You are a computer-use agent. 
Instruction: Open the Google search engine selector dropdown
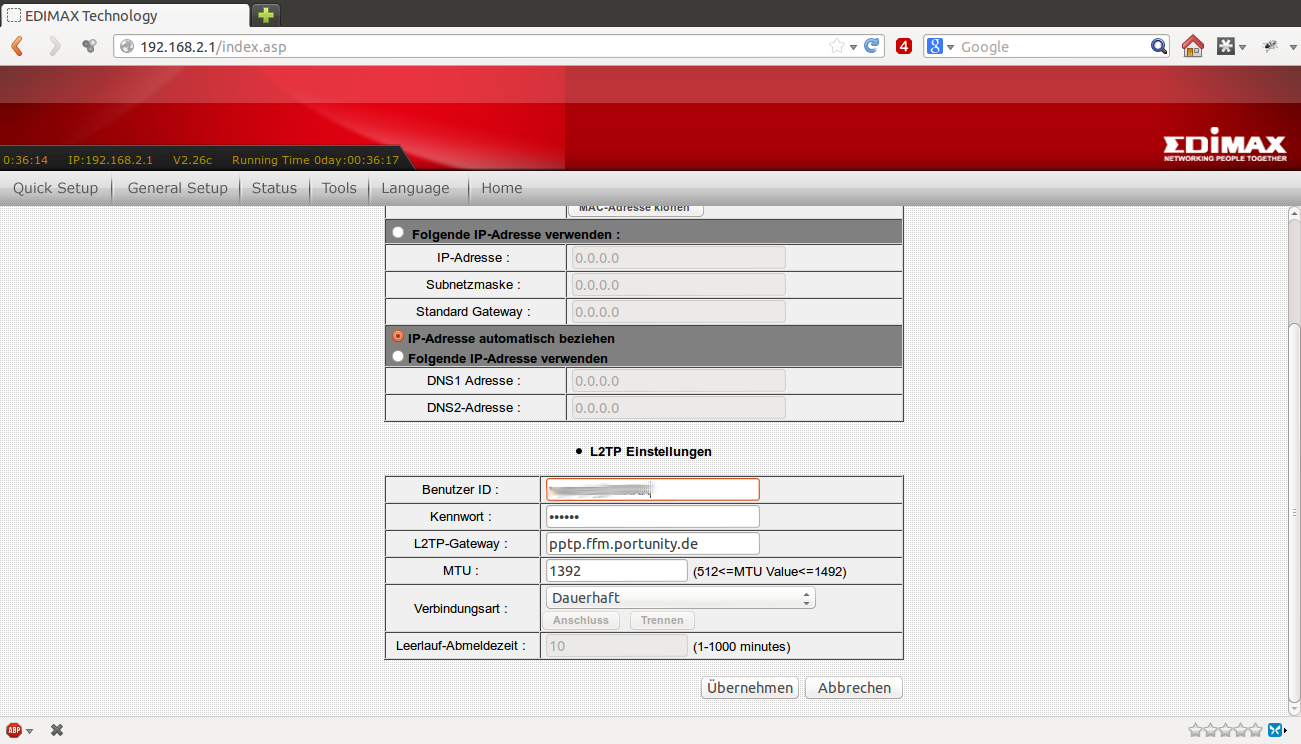coord(940,46)
